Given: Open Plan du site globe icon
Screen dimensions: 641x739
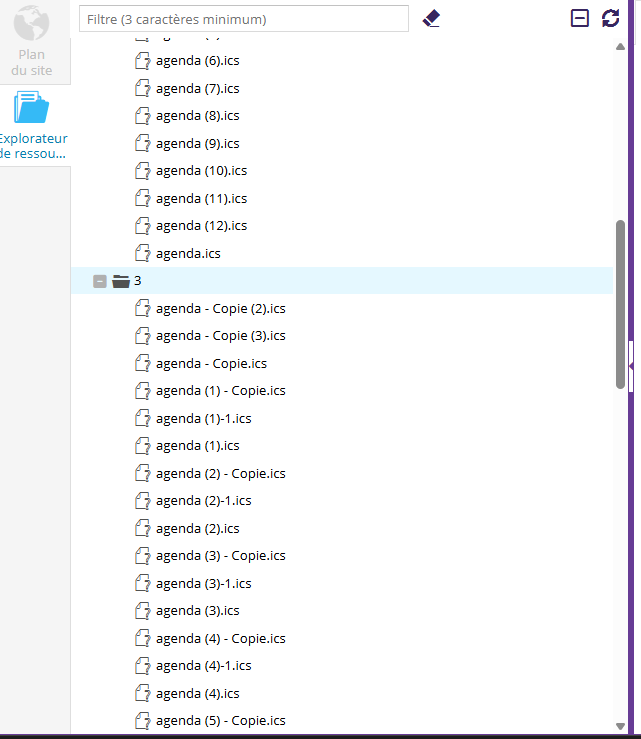Looking at the screenshot, I should point(31,24).
